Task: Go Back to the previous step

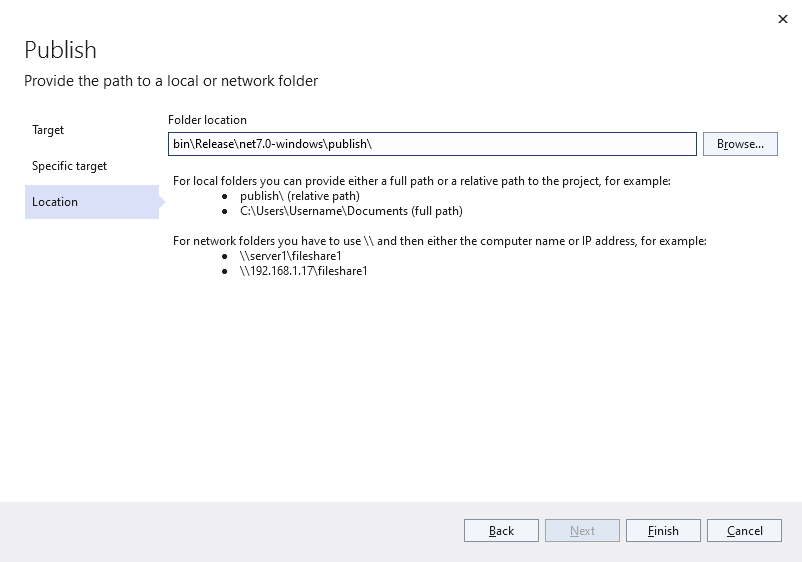Action: tap(501, 531)
